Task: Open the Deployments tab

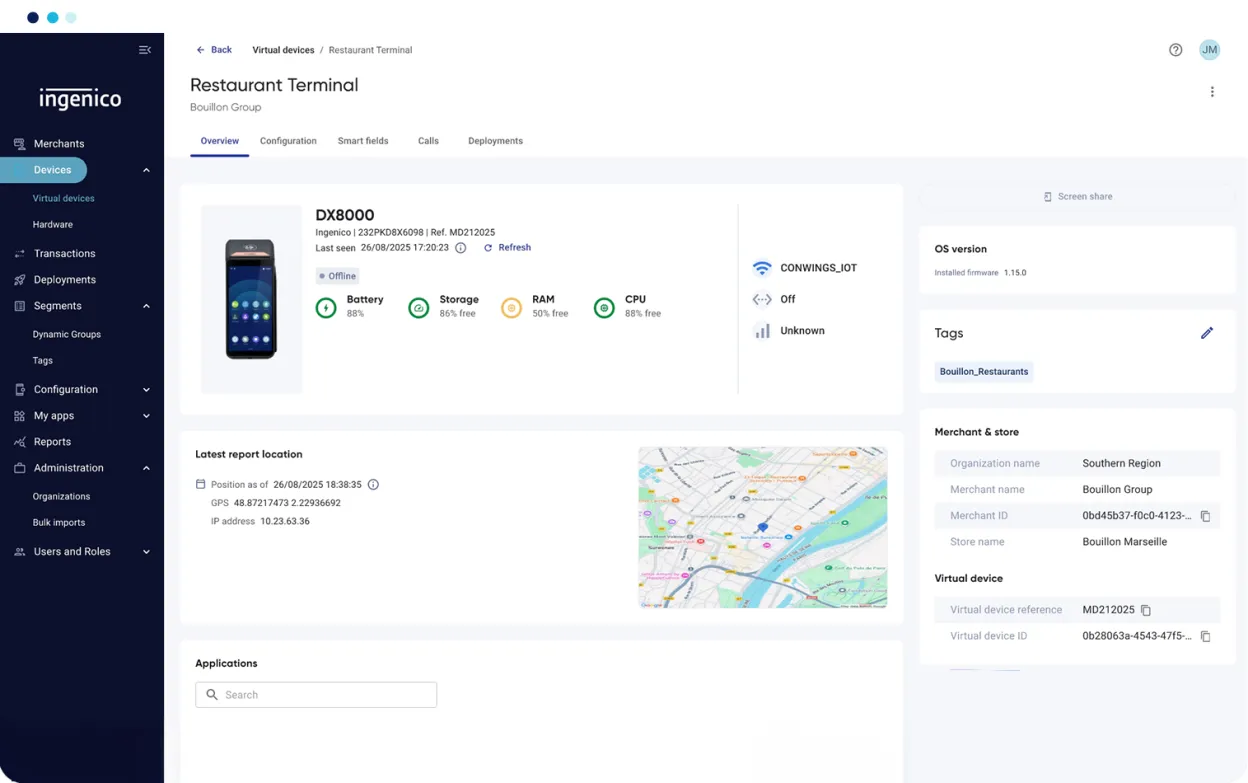Action: tap(495, 141)
